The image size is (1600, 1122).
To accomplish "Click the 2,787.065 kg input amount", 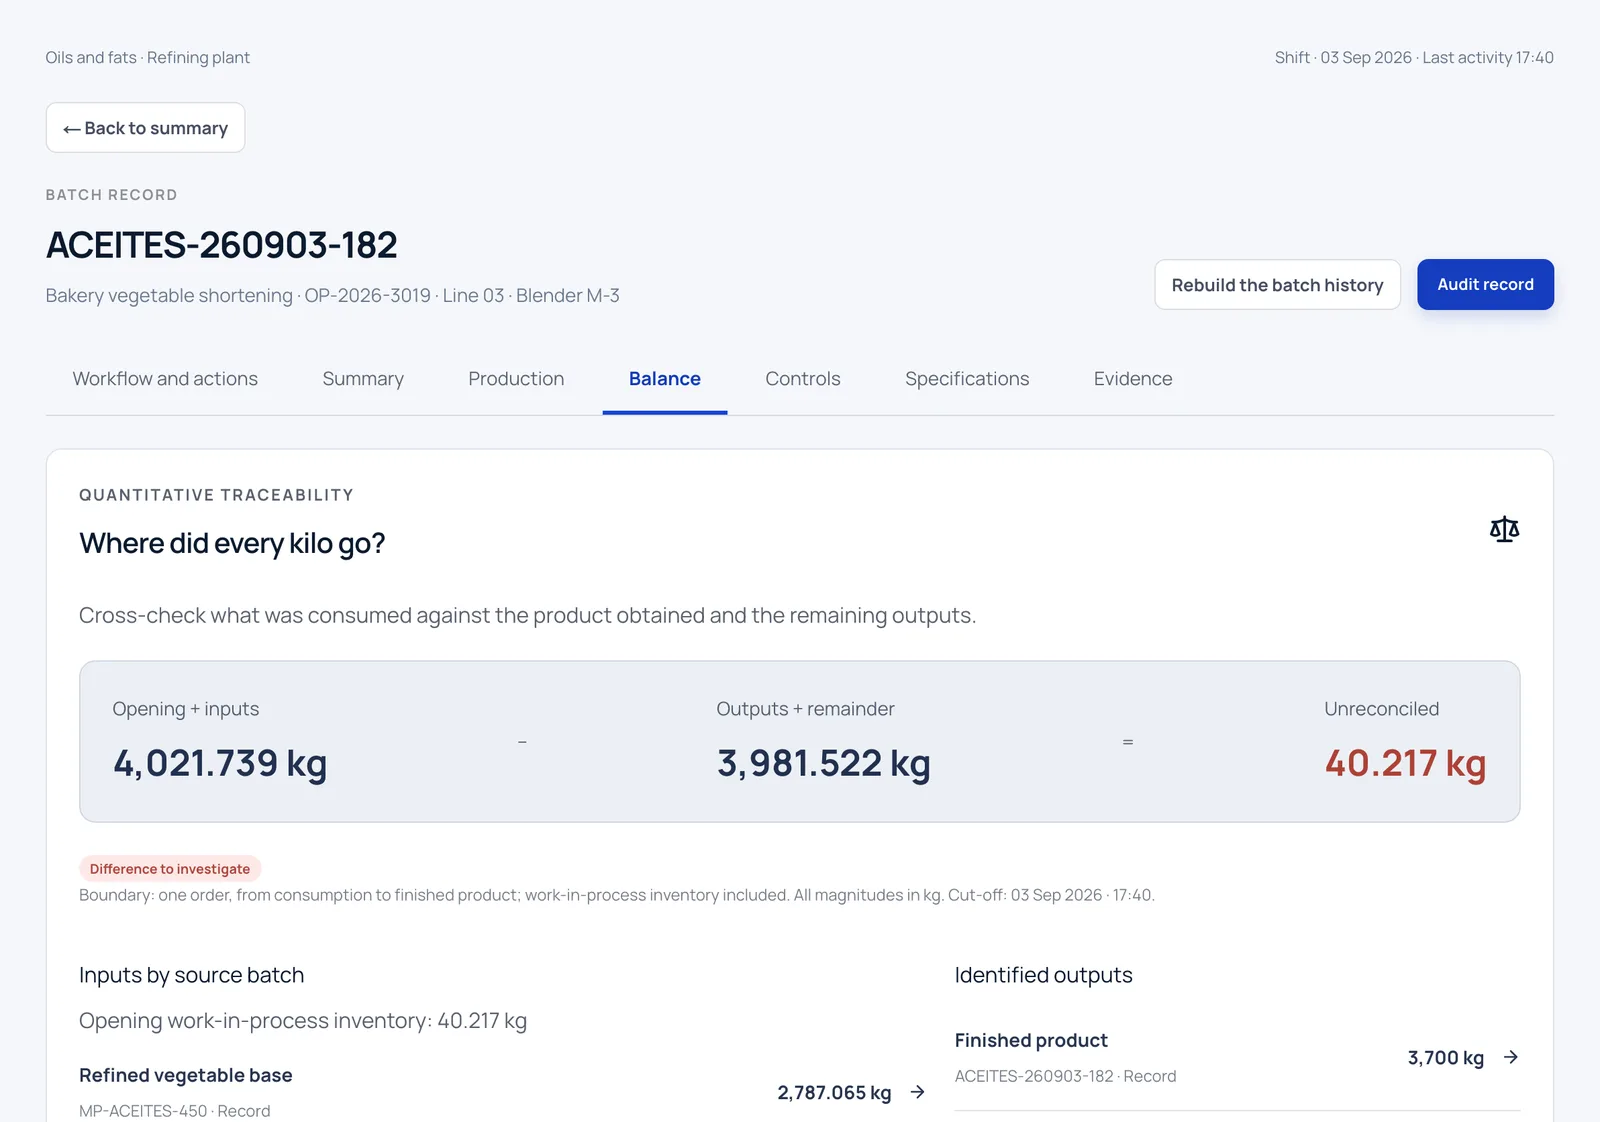I will pyautogui.click(x=834, y=1093).
